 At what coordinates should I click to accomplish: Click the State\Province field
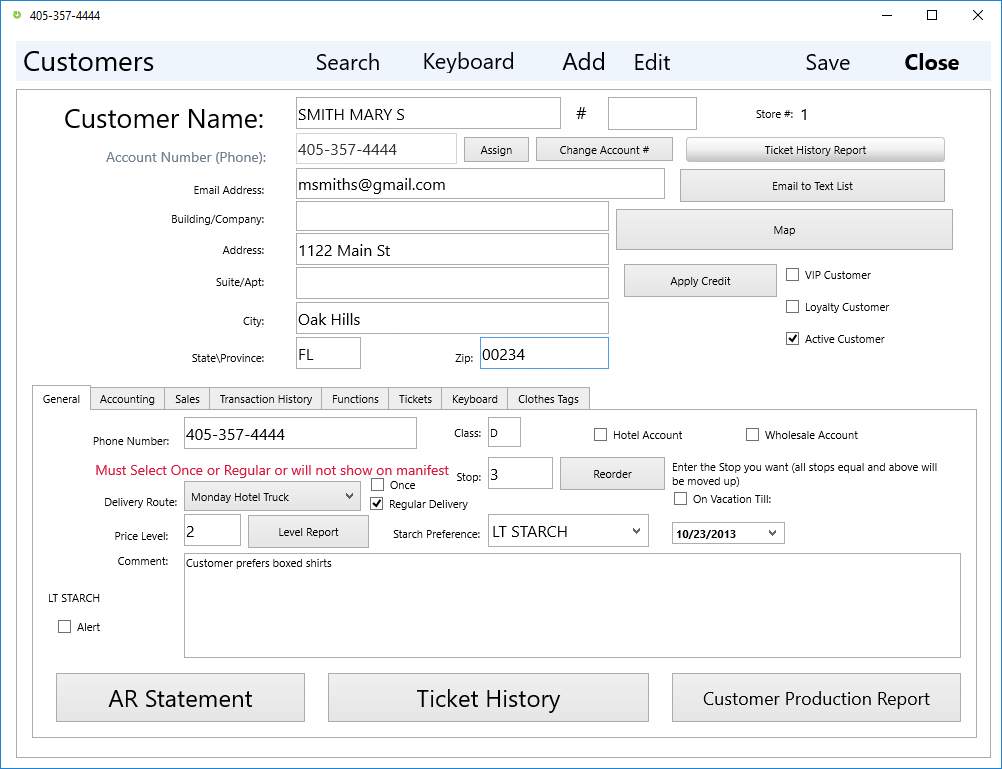pos(328,353)
